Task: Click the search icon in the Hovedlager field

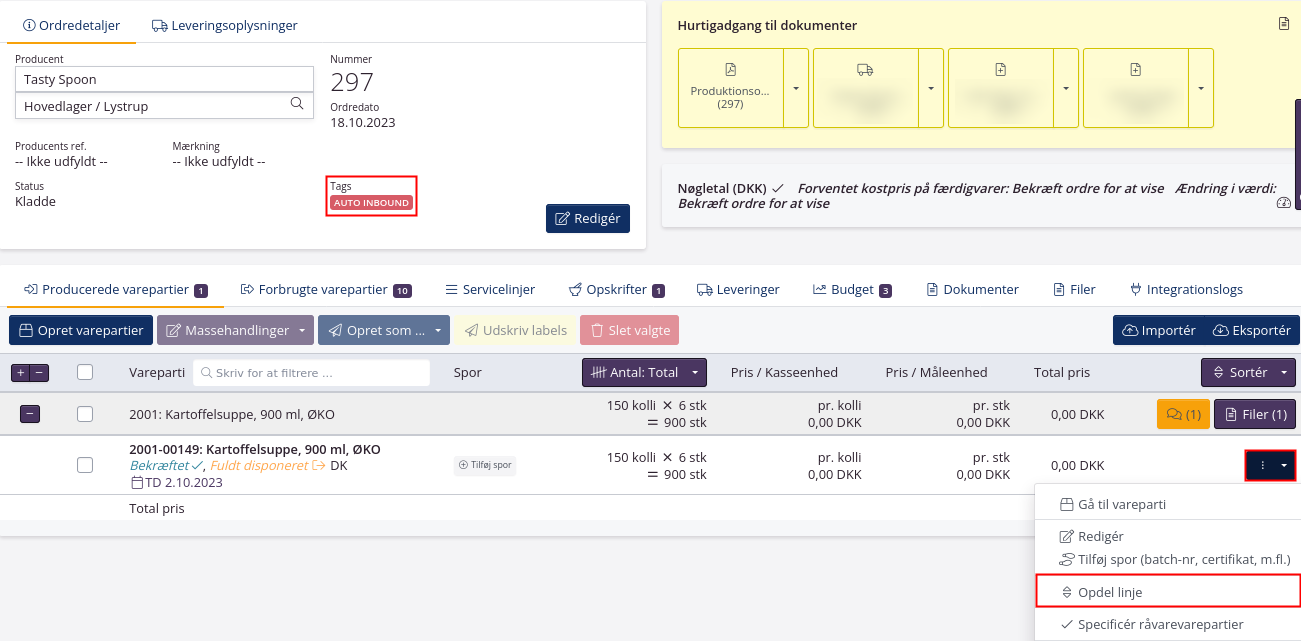Action: point(297,104)
